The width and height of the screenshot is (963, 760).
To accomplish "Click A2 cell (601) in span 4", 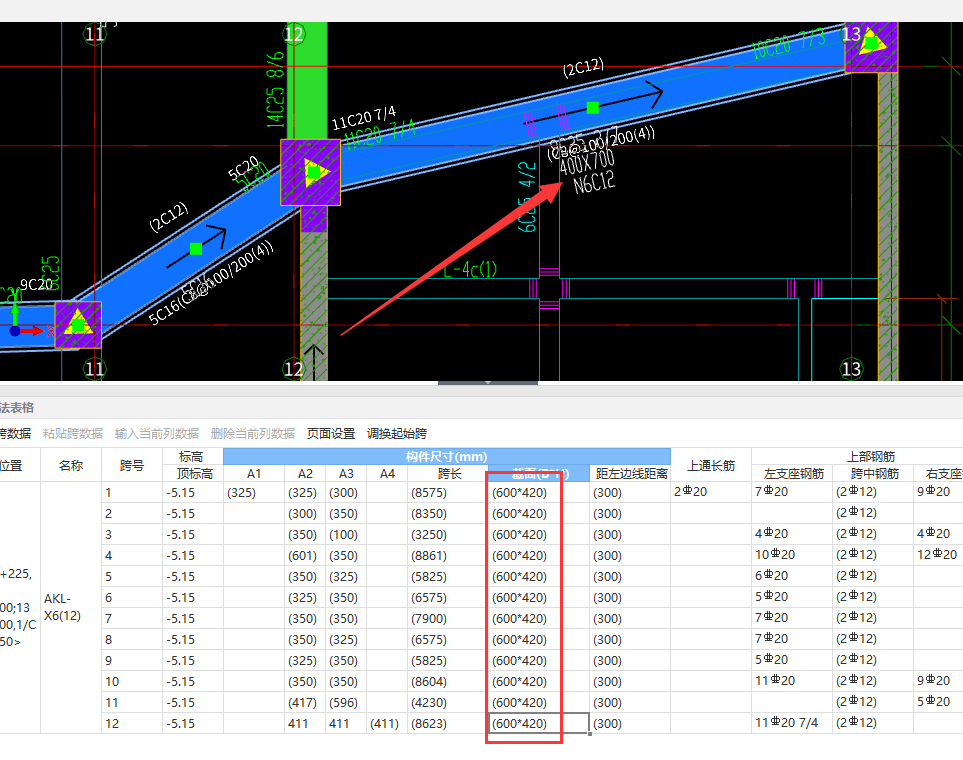I will point(305,555).
